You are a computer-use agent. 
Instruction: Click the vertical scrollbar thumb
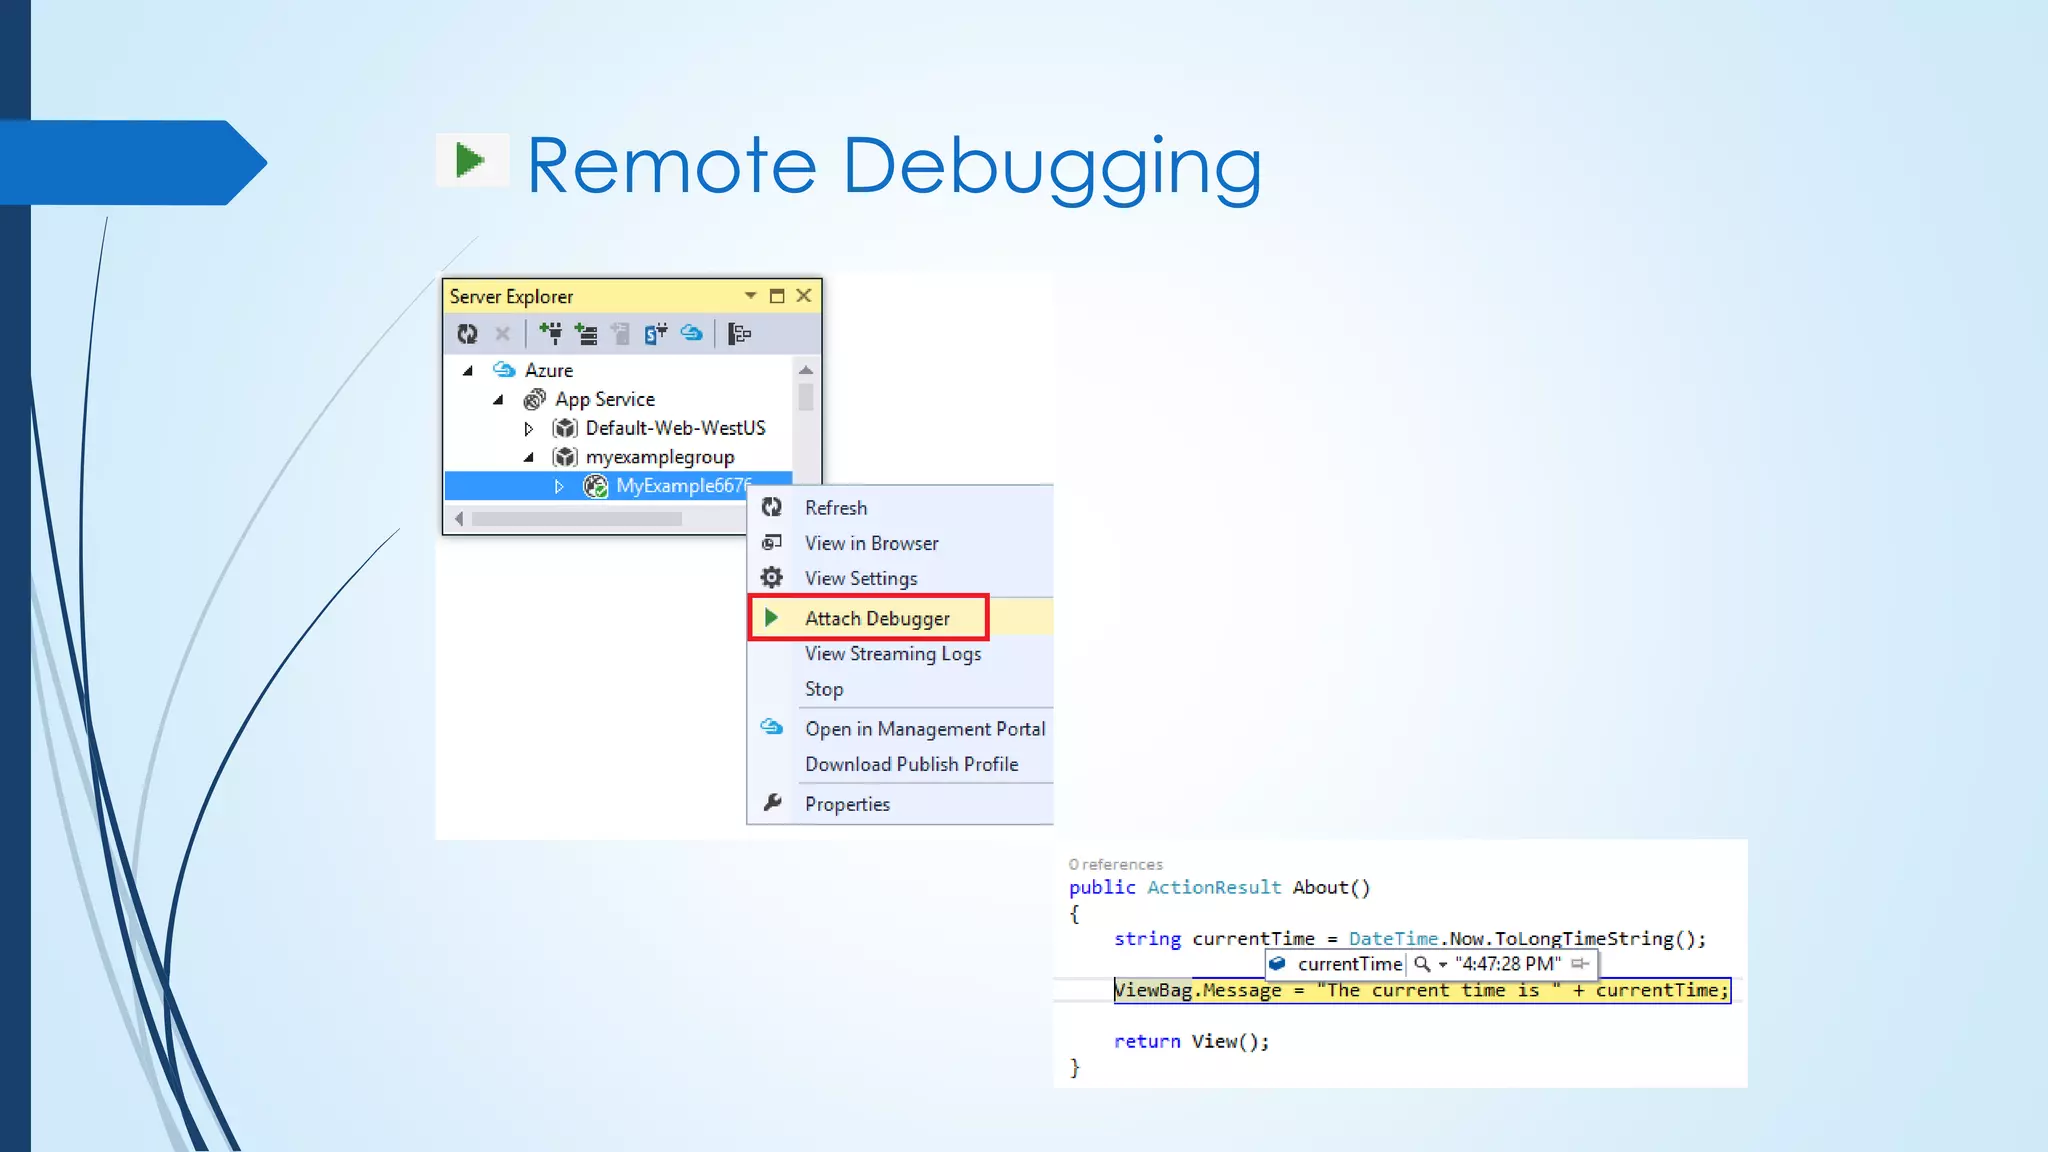(x=806, y=397)
